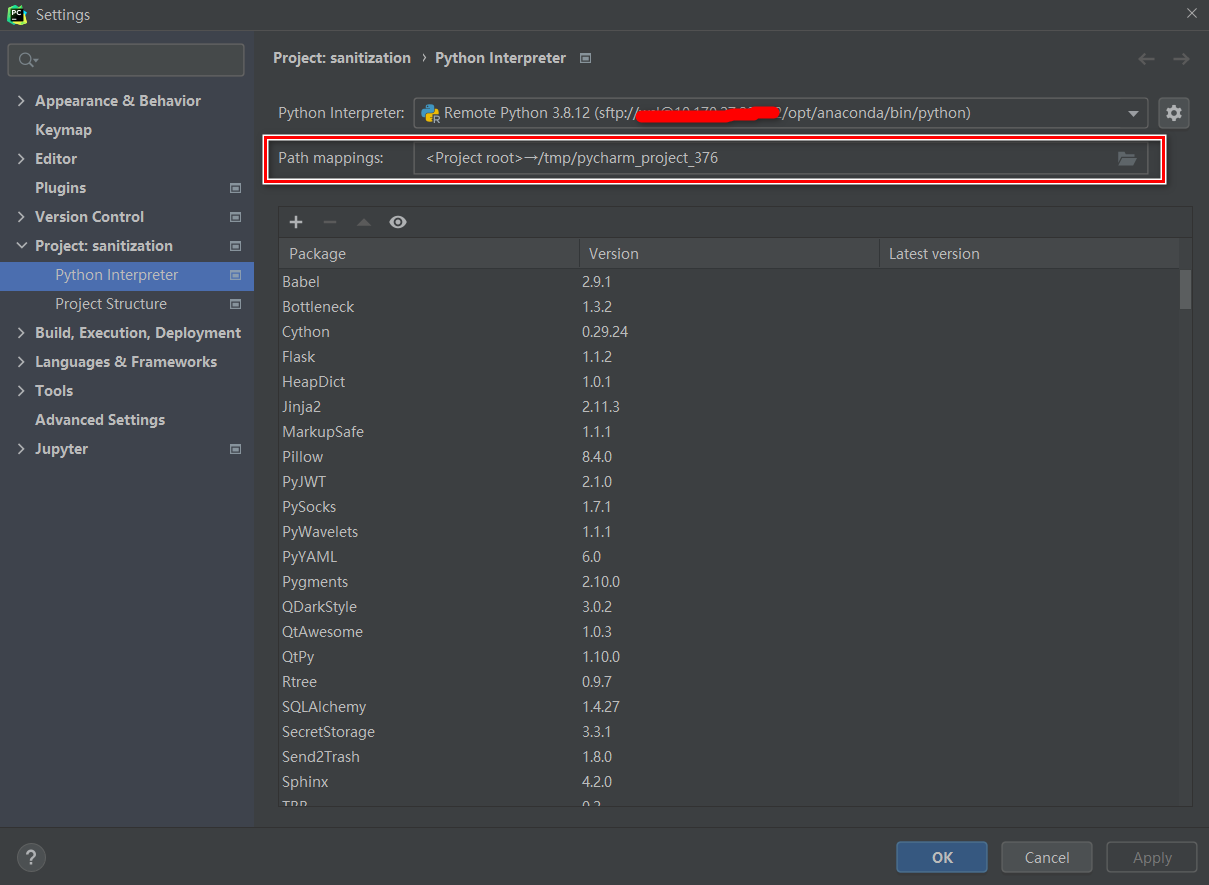Select the Babel package row
Screen dimensions: 1209x885
[729, 282]
